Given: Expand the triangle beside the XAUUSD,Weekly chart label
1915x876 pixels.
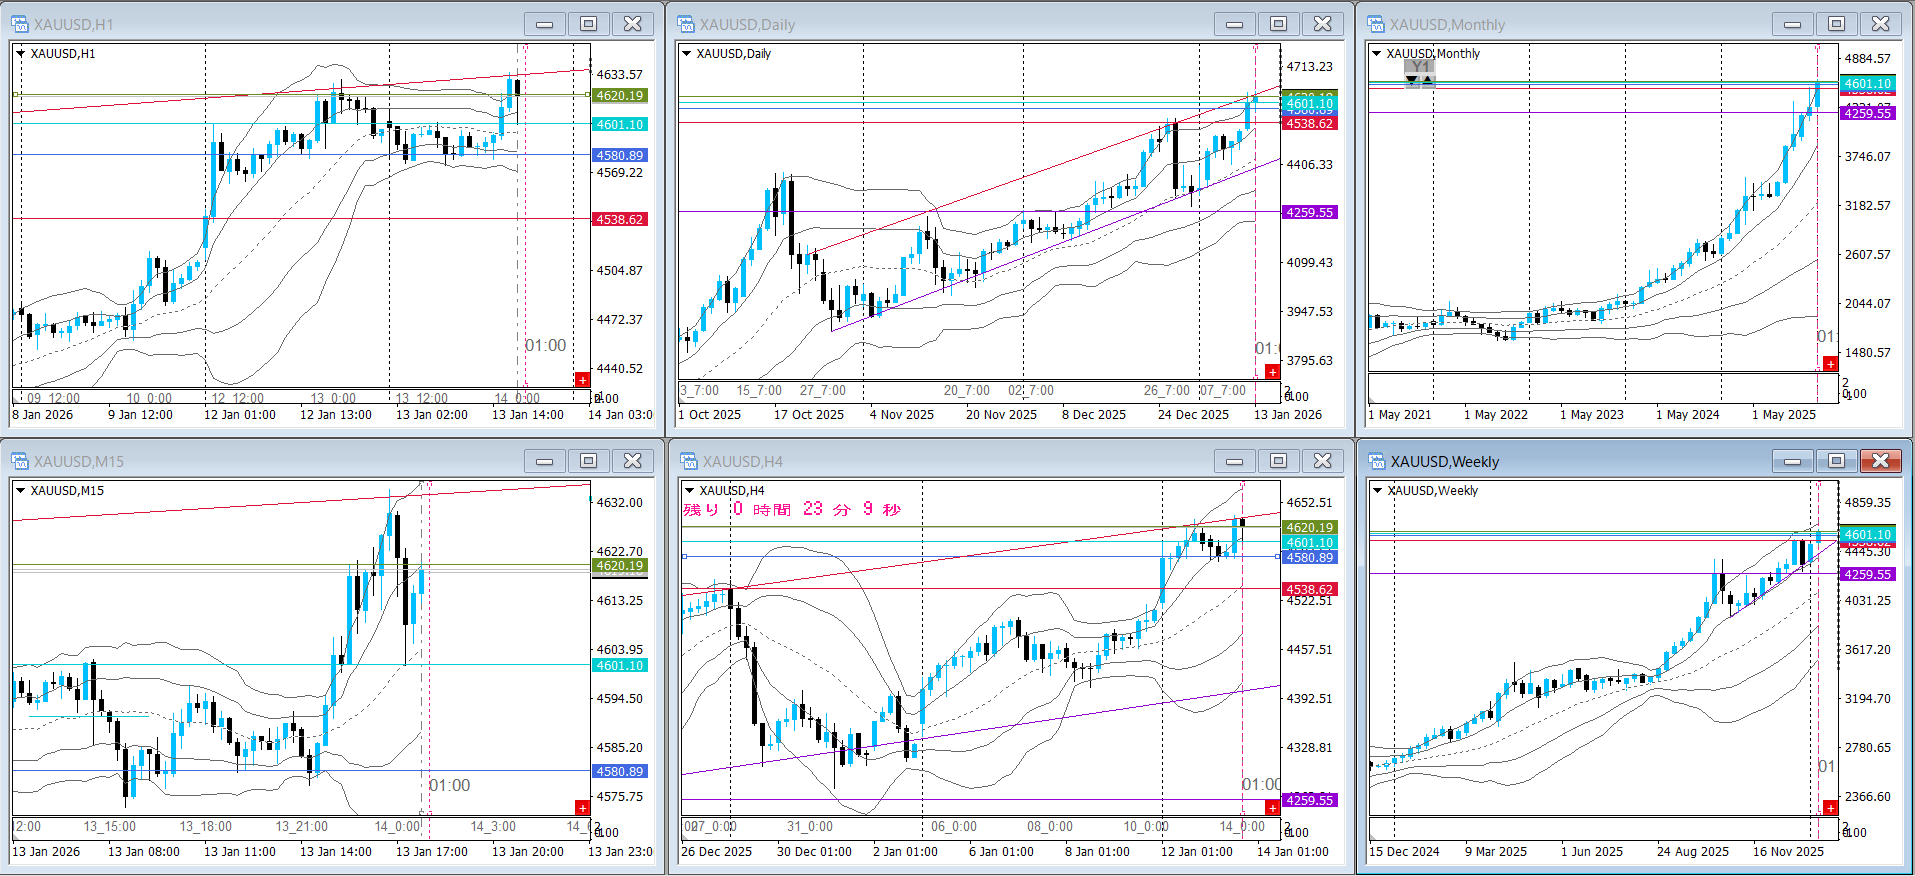Looking at the screenshot, I should (x=1377, y=491).
